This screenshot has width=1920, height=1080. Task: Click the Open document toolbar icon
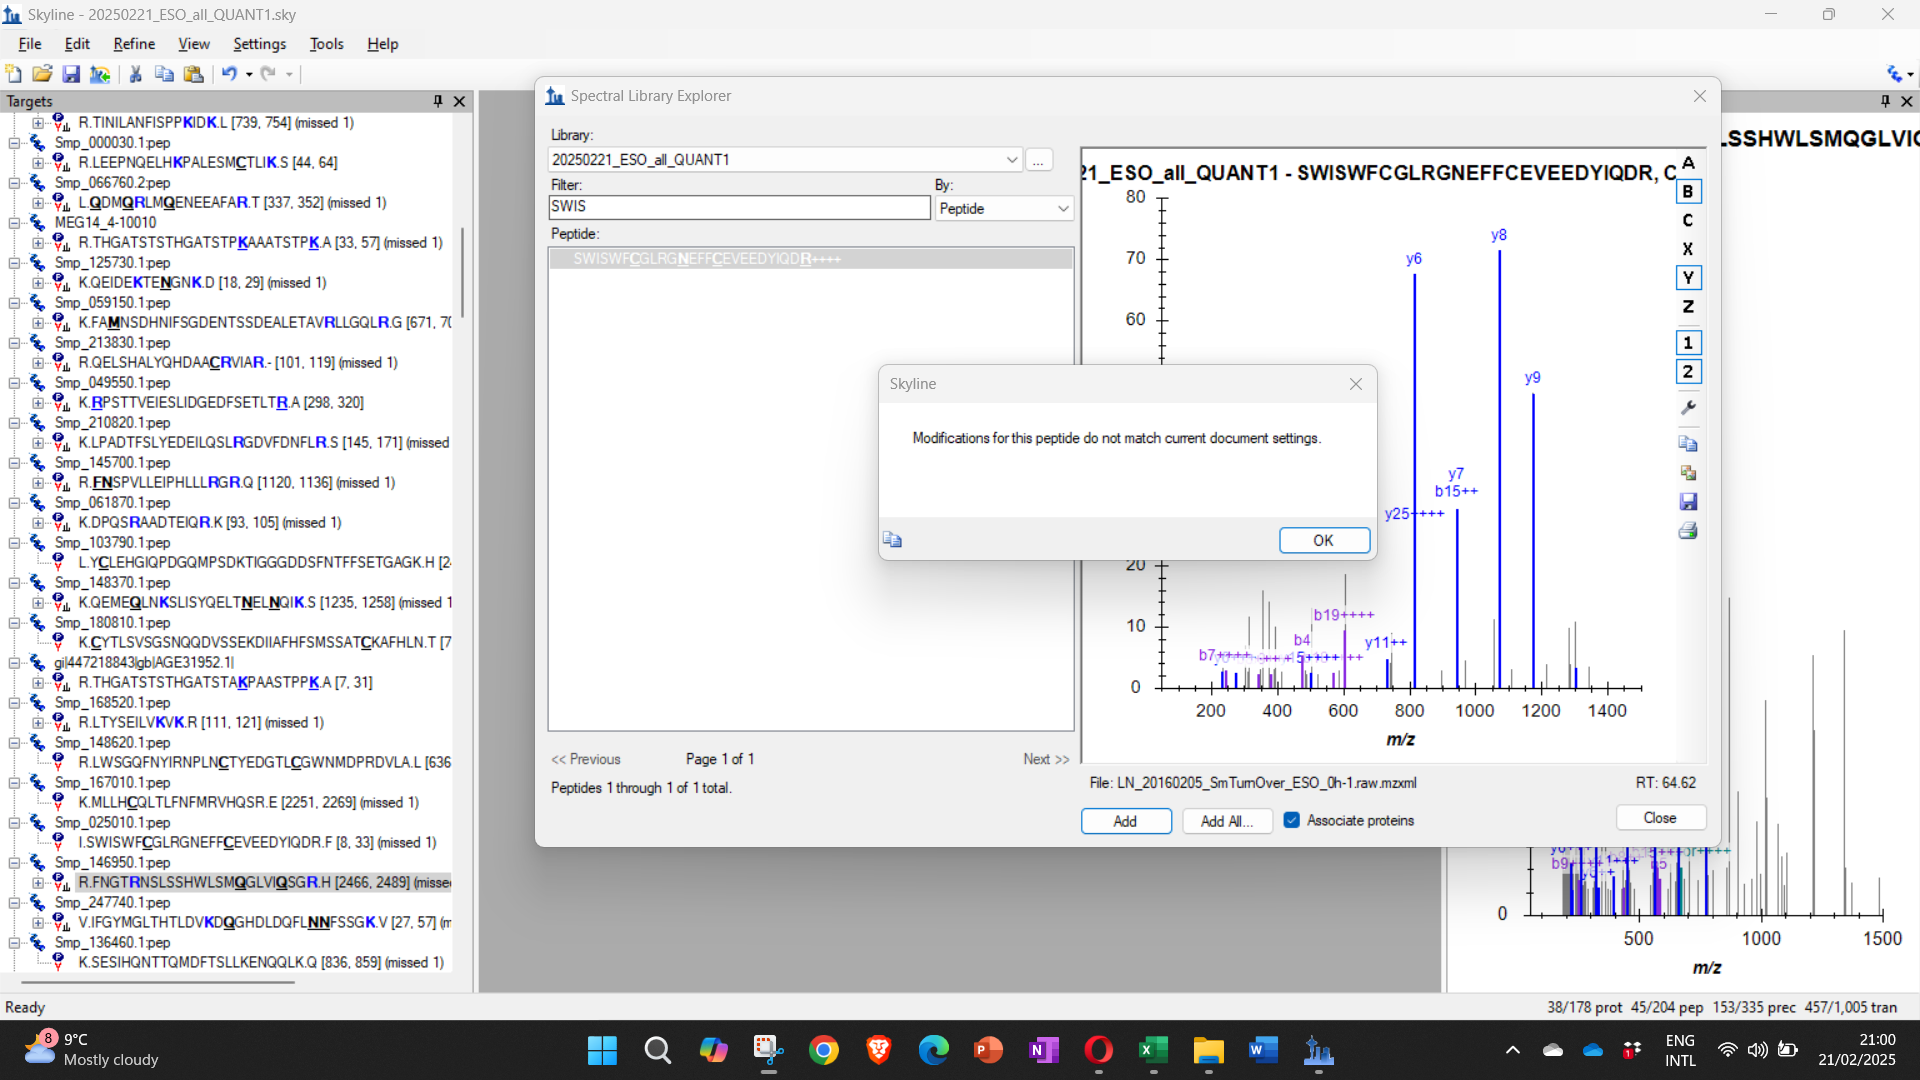[x=42, y=74]
